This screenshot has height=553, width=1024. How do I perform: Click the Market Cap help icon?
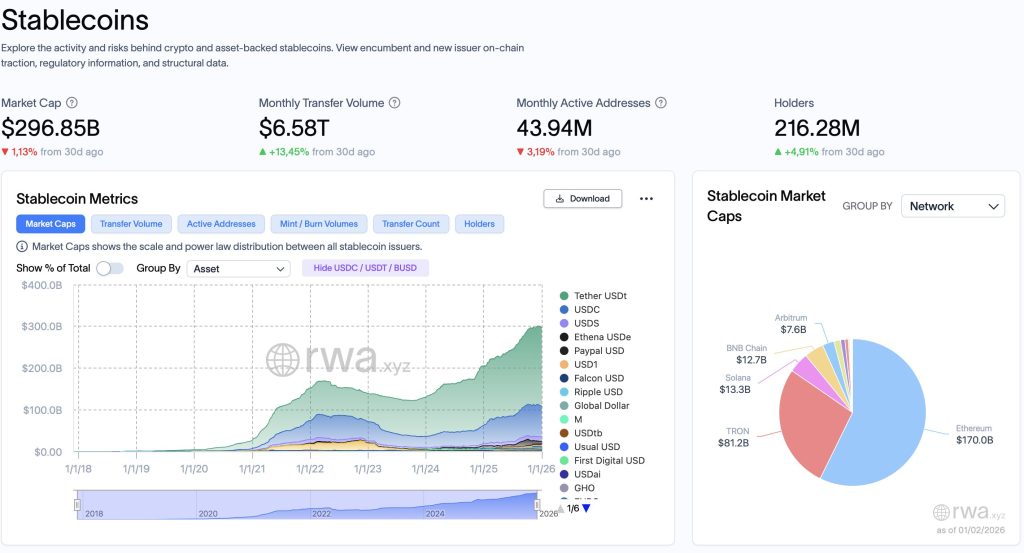[71, 103]
